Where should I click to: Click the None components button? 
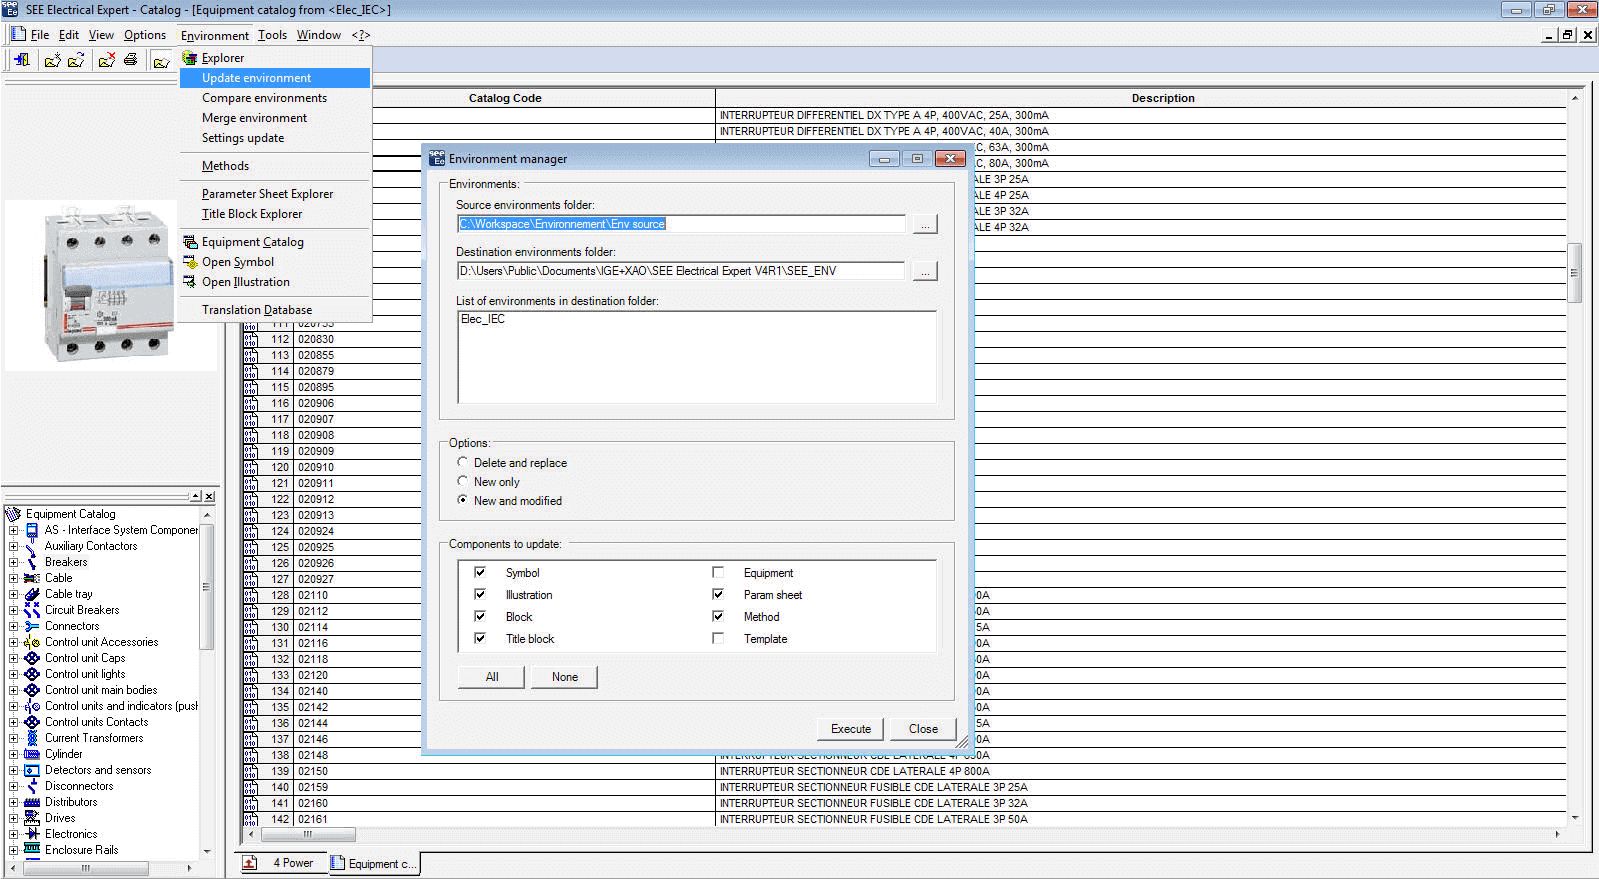pos(565,677)
